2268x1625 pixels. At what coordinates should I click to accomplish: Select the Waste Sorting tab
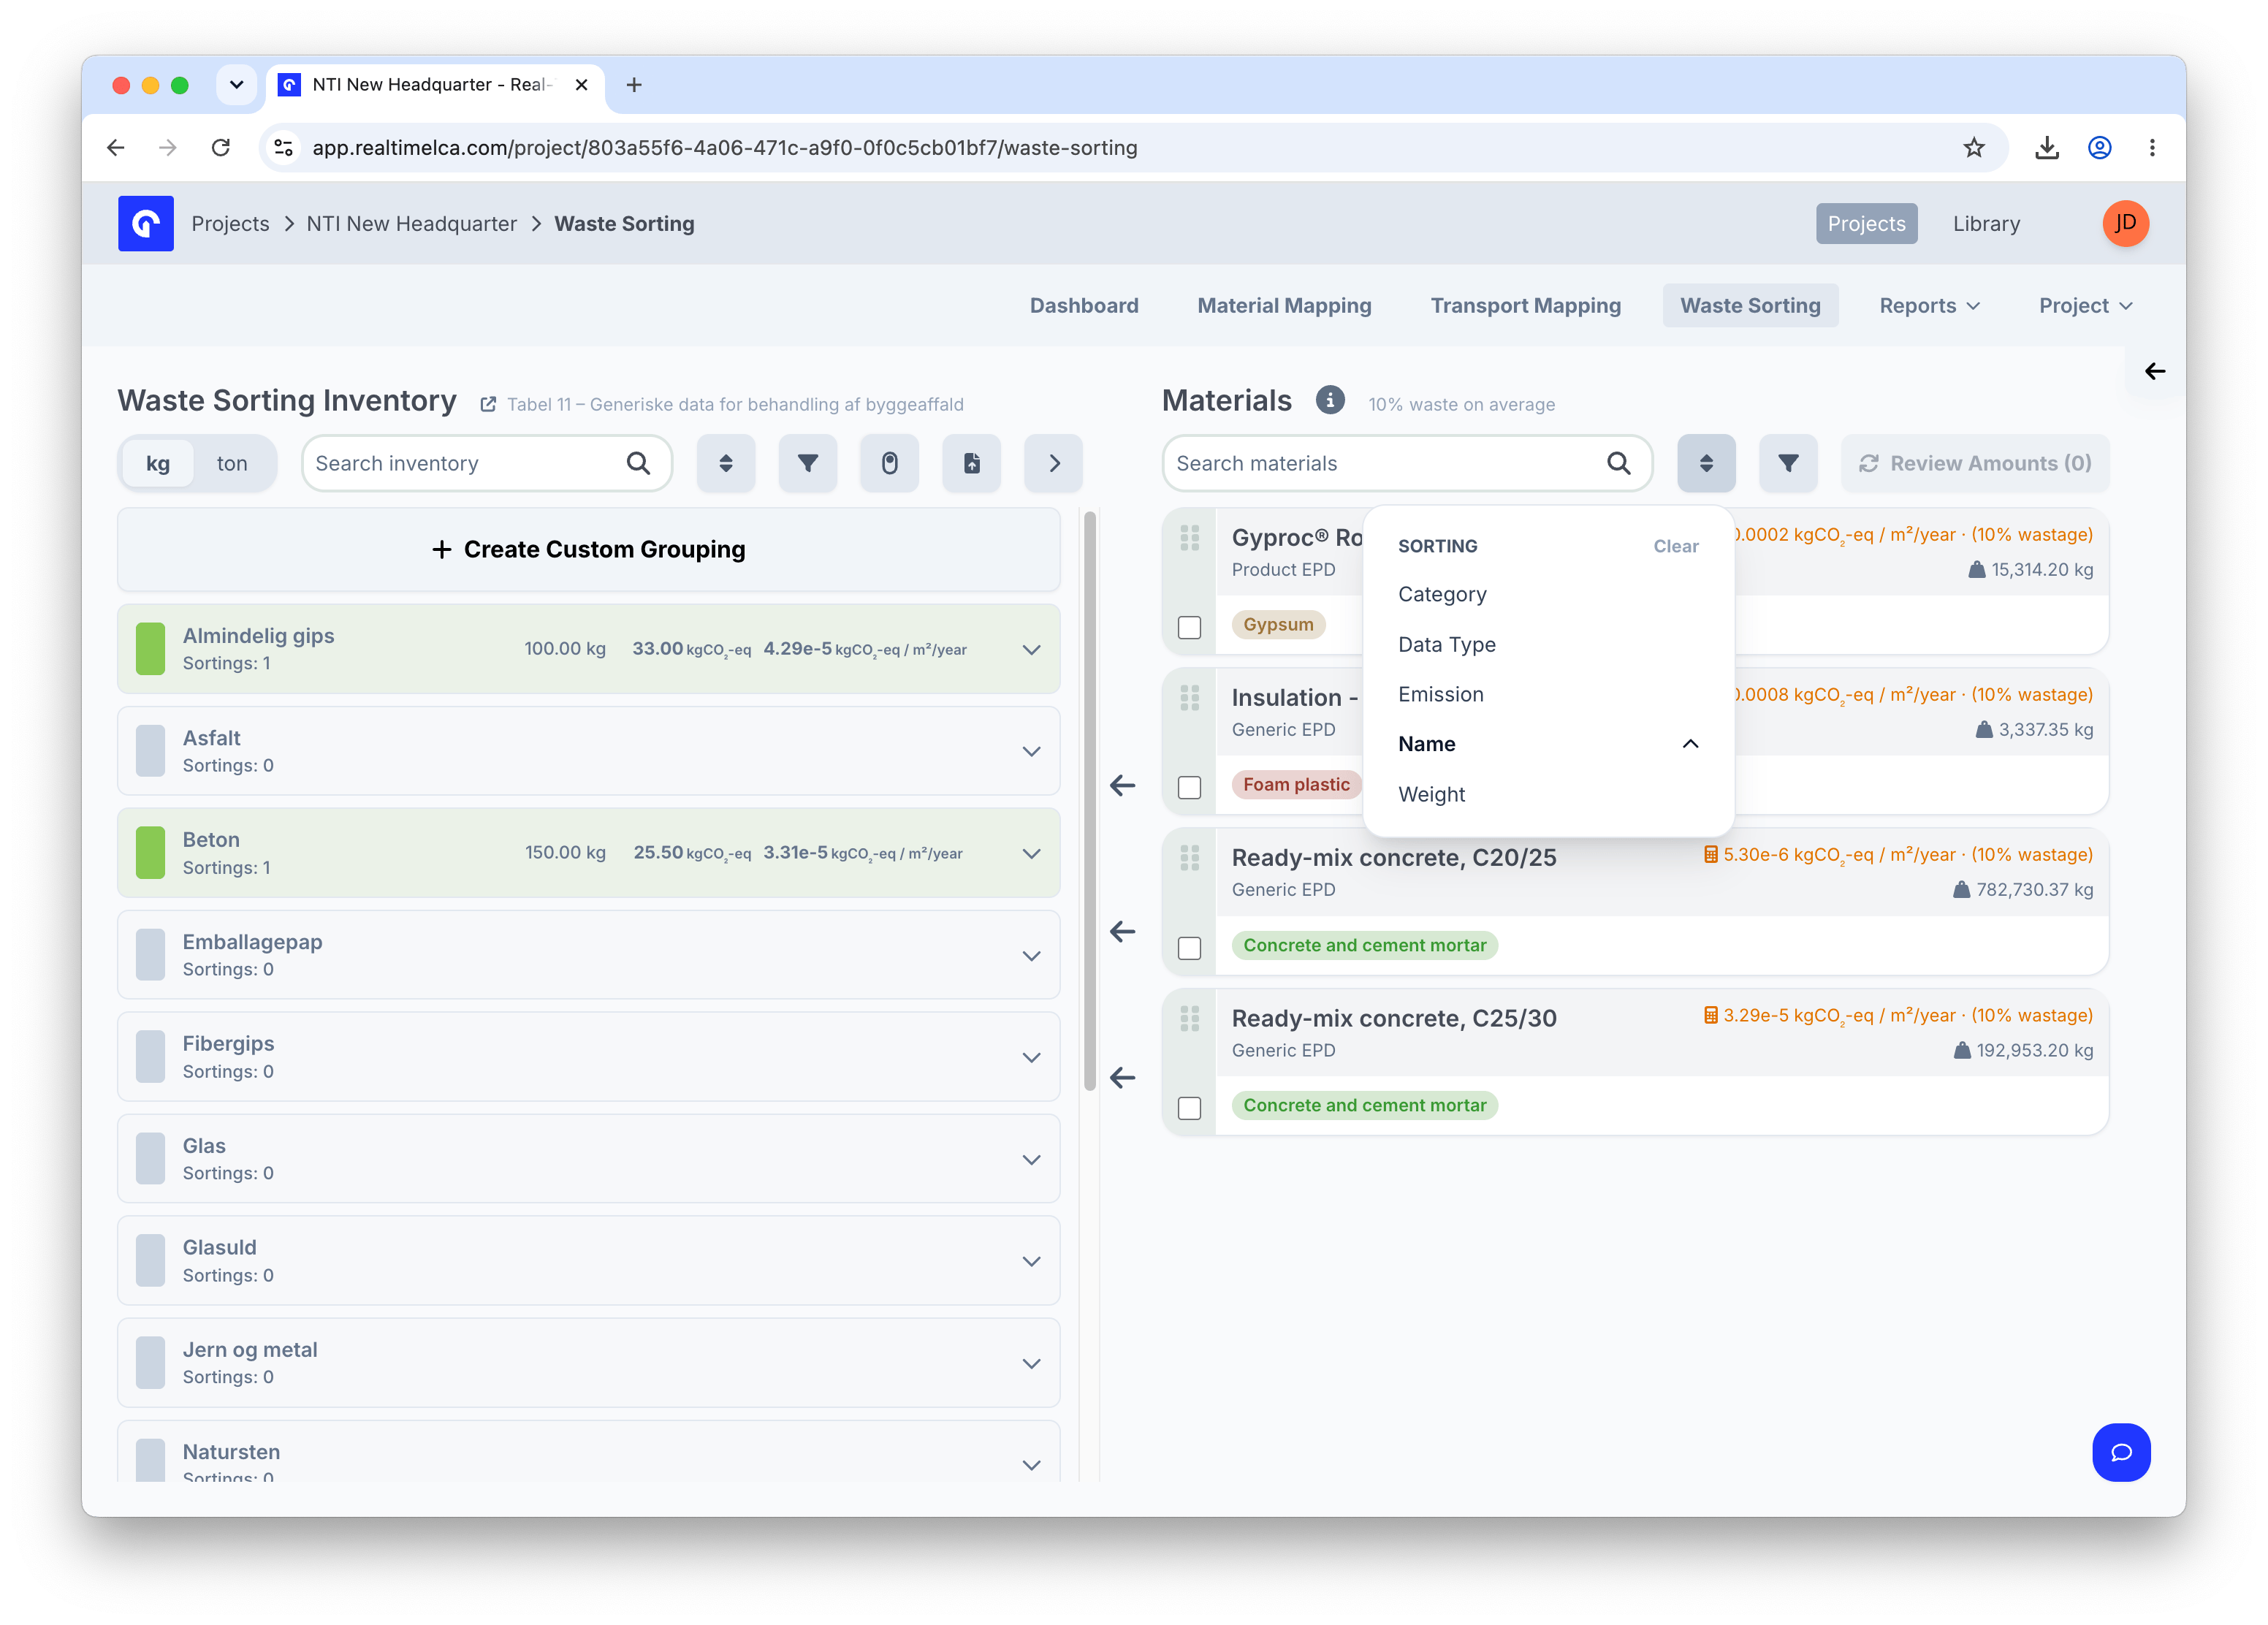tap(1750, 306)
